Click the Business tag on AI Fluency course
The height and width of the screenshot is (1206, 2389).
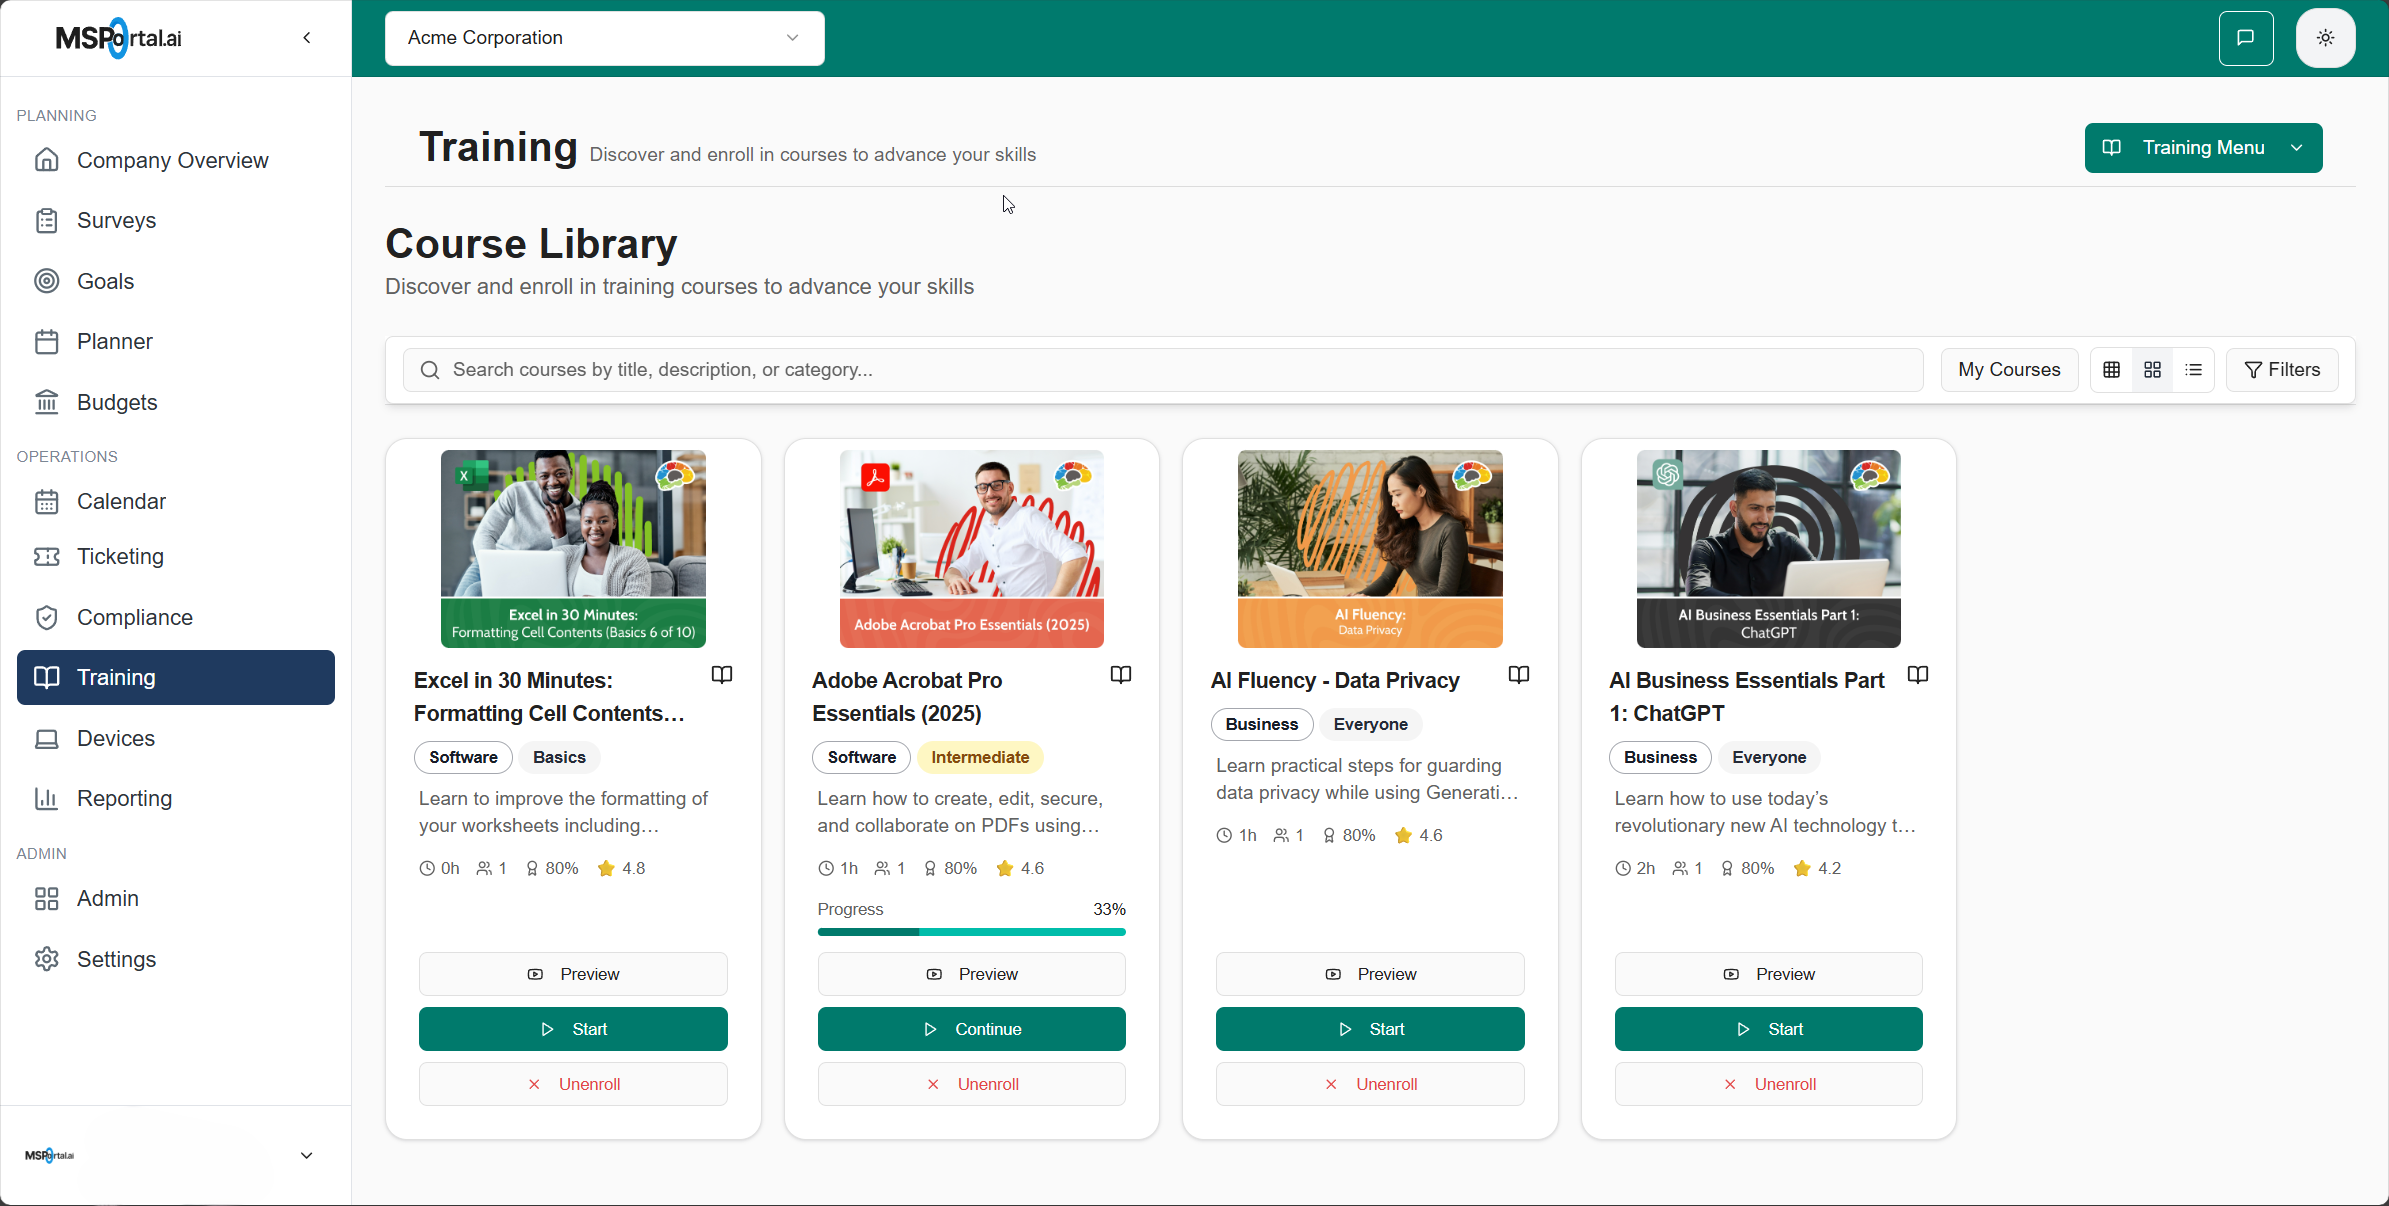click(x=1262, y=724)
